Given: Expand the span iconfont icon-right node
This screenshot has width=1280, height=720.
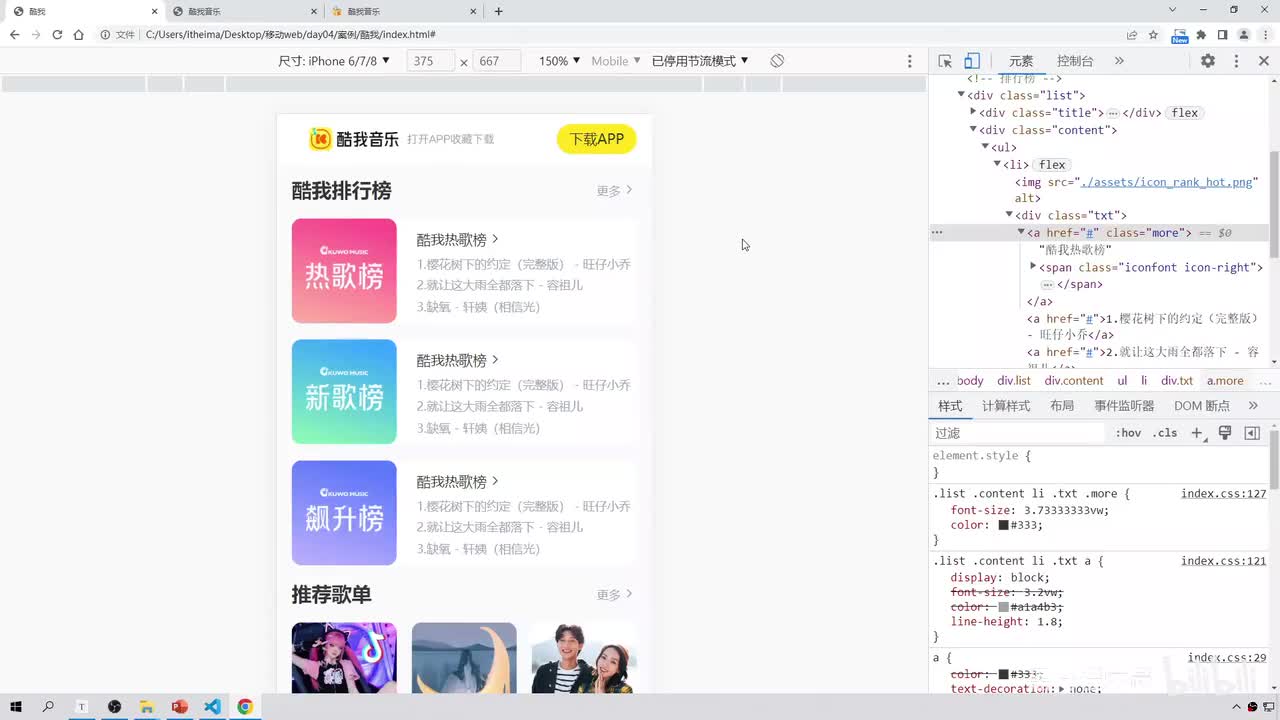Looking at the screenshot, I should click(x=1033, y=267).
